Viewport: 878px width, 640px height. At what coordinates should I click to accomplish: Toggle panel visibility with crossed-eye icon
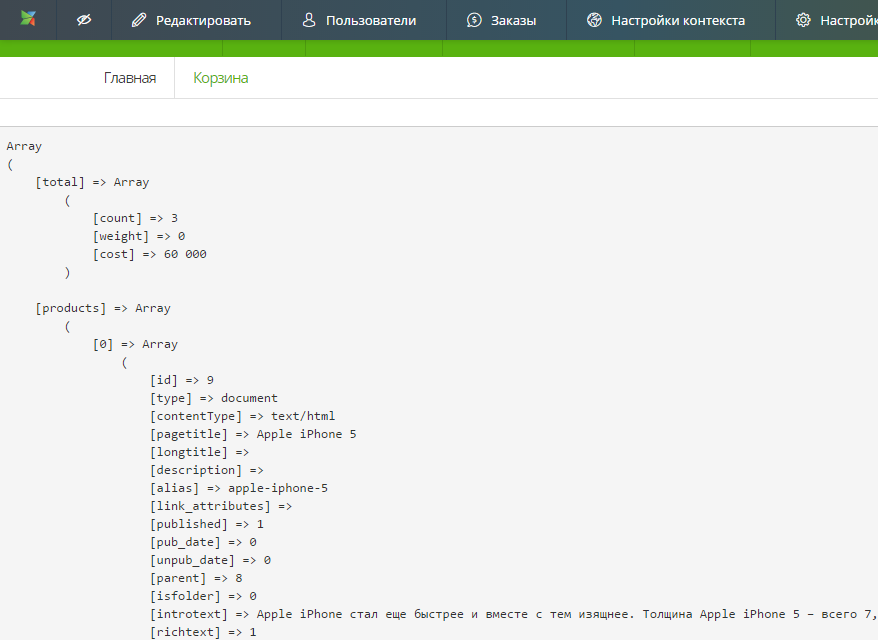(84, 20)
